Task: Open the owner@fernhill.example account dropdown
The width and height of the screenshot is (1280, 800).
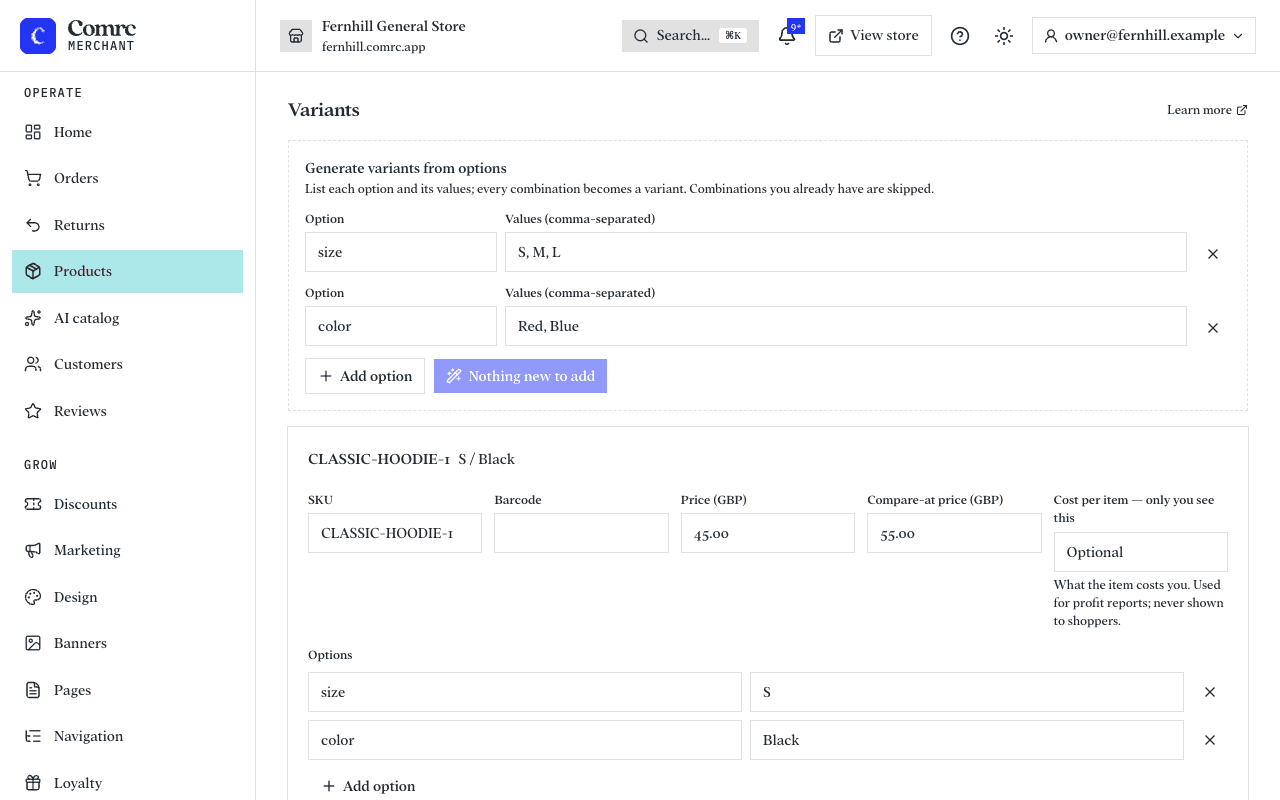Action: pyautogui.click(x=1144, y=36)
